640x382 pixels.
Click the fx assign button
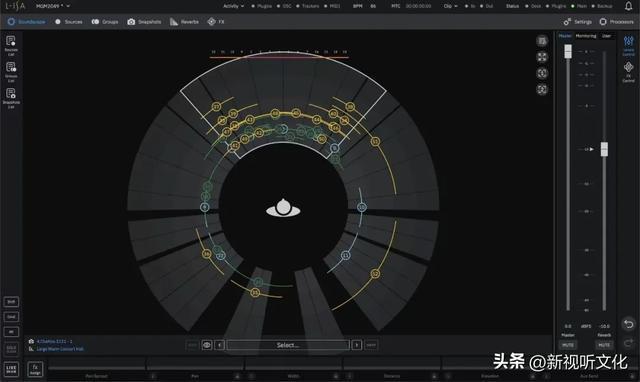coord(35,369)
